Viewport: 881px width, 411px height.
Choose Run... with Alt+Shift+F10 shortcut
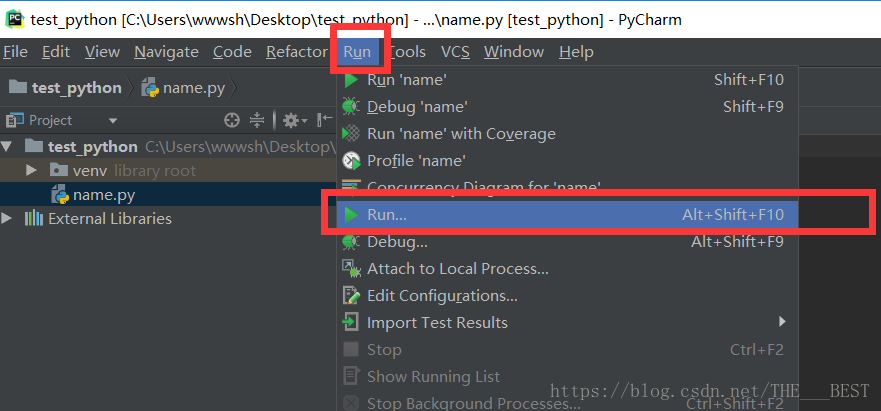tap(567, 215)
